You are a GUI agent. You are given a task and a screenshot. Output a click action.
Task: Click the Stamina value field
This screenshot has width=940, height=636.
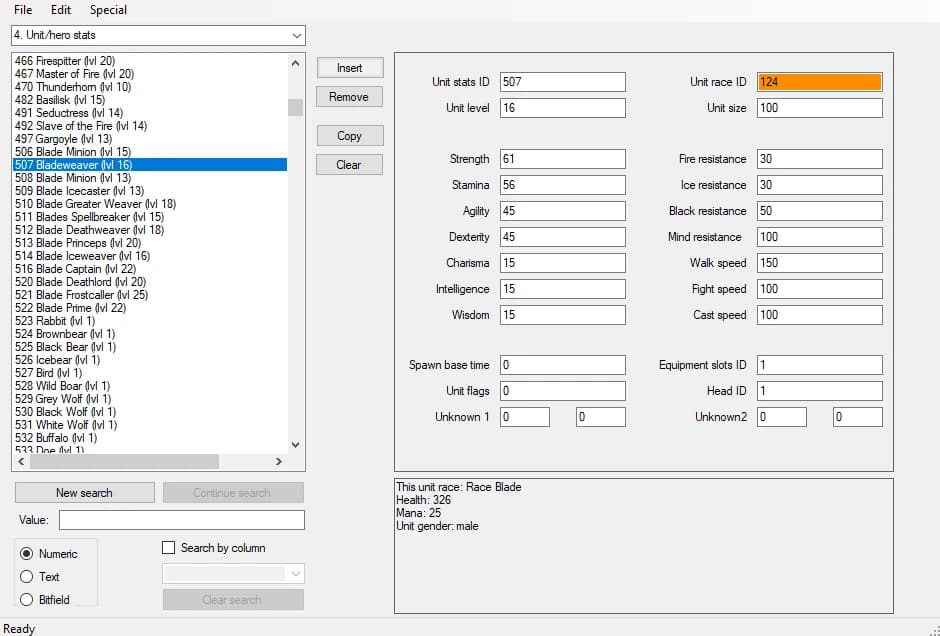coord(563,185)
